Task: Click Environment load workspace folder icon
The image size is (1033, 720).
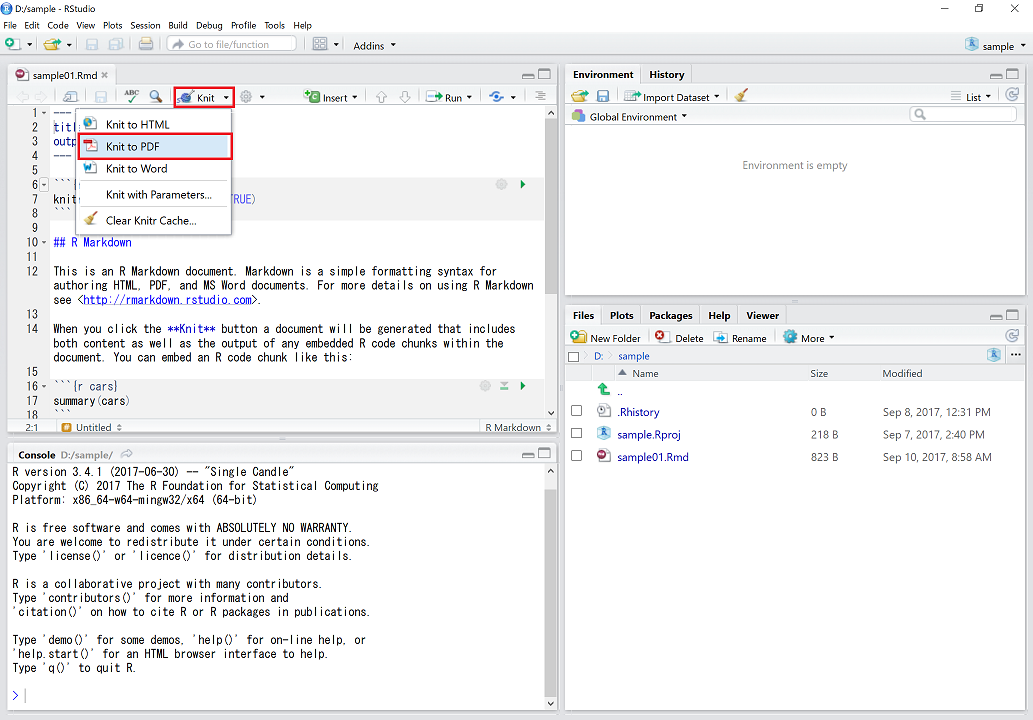Action: coord(580,96)
